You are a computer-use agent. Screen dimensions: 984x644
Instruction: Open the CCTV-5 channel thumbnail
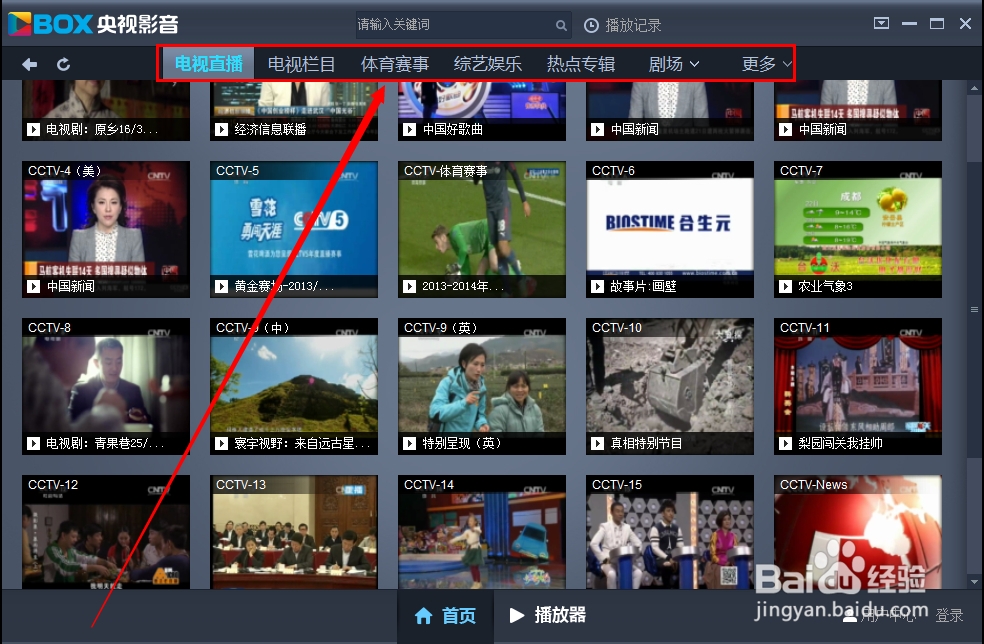(x=294, y=229)
